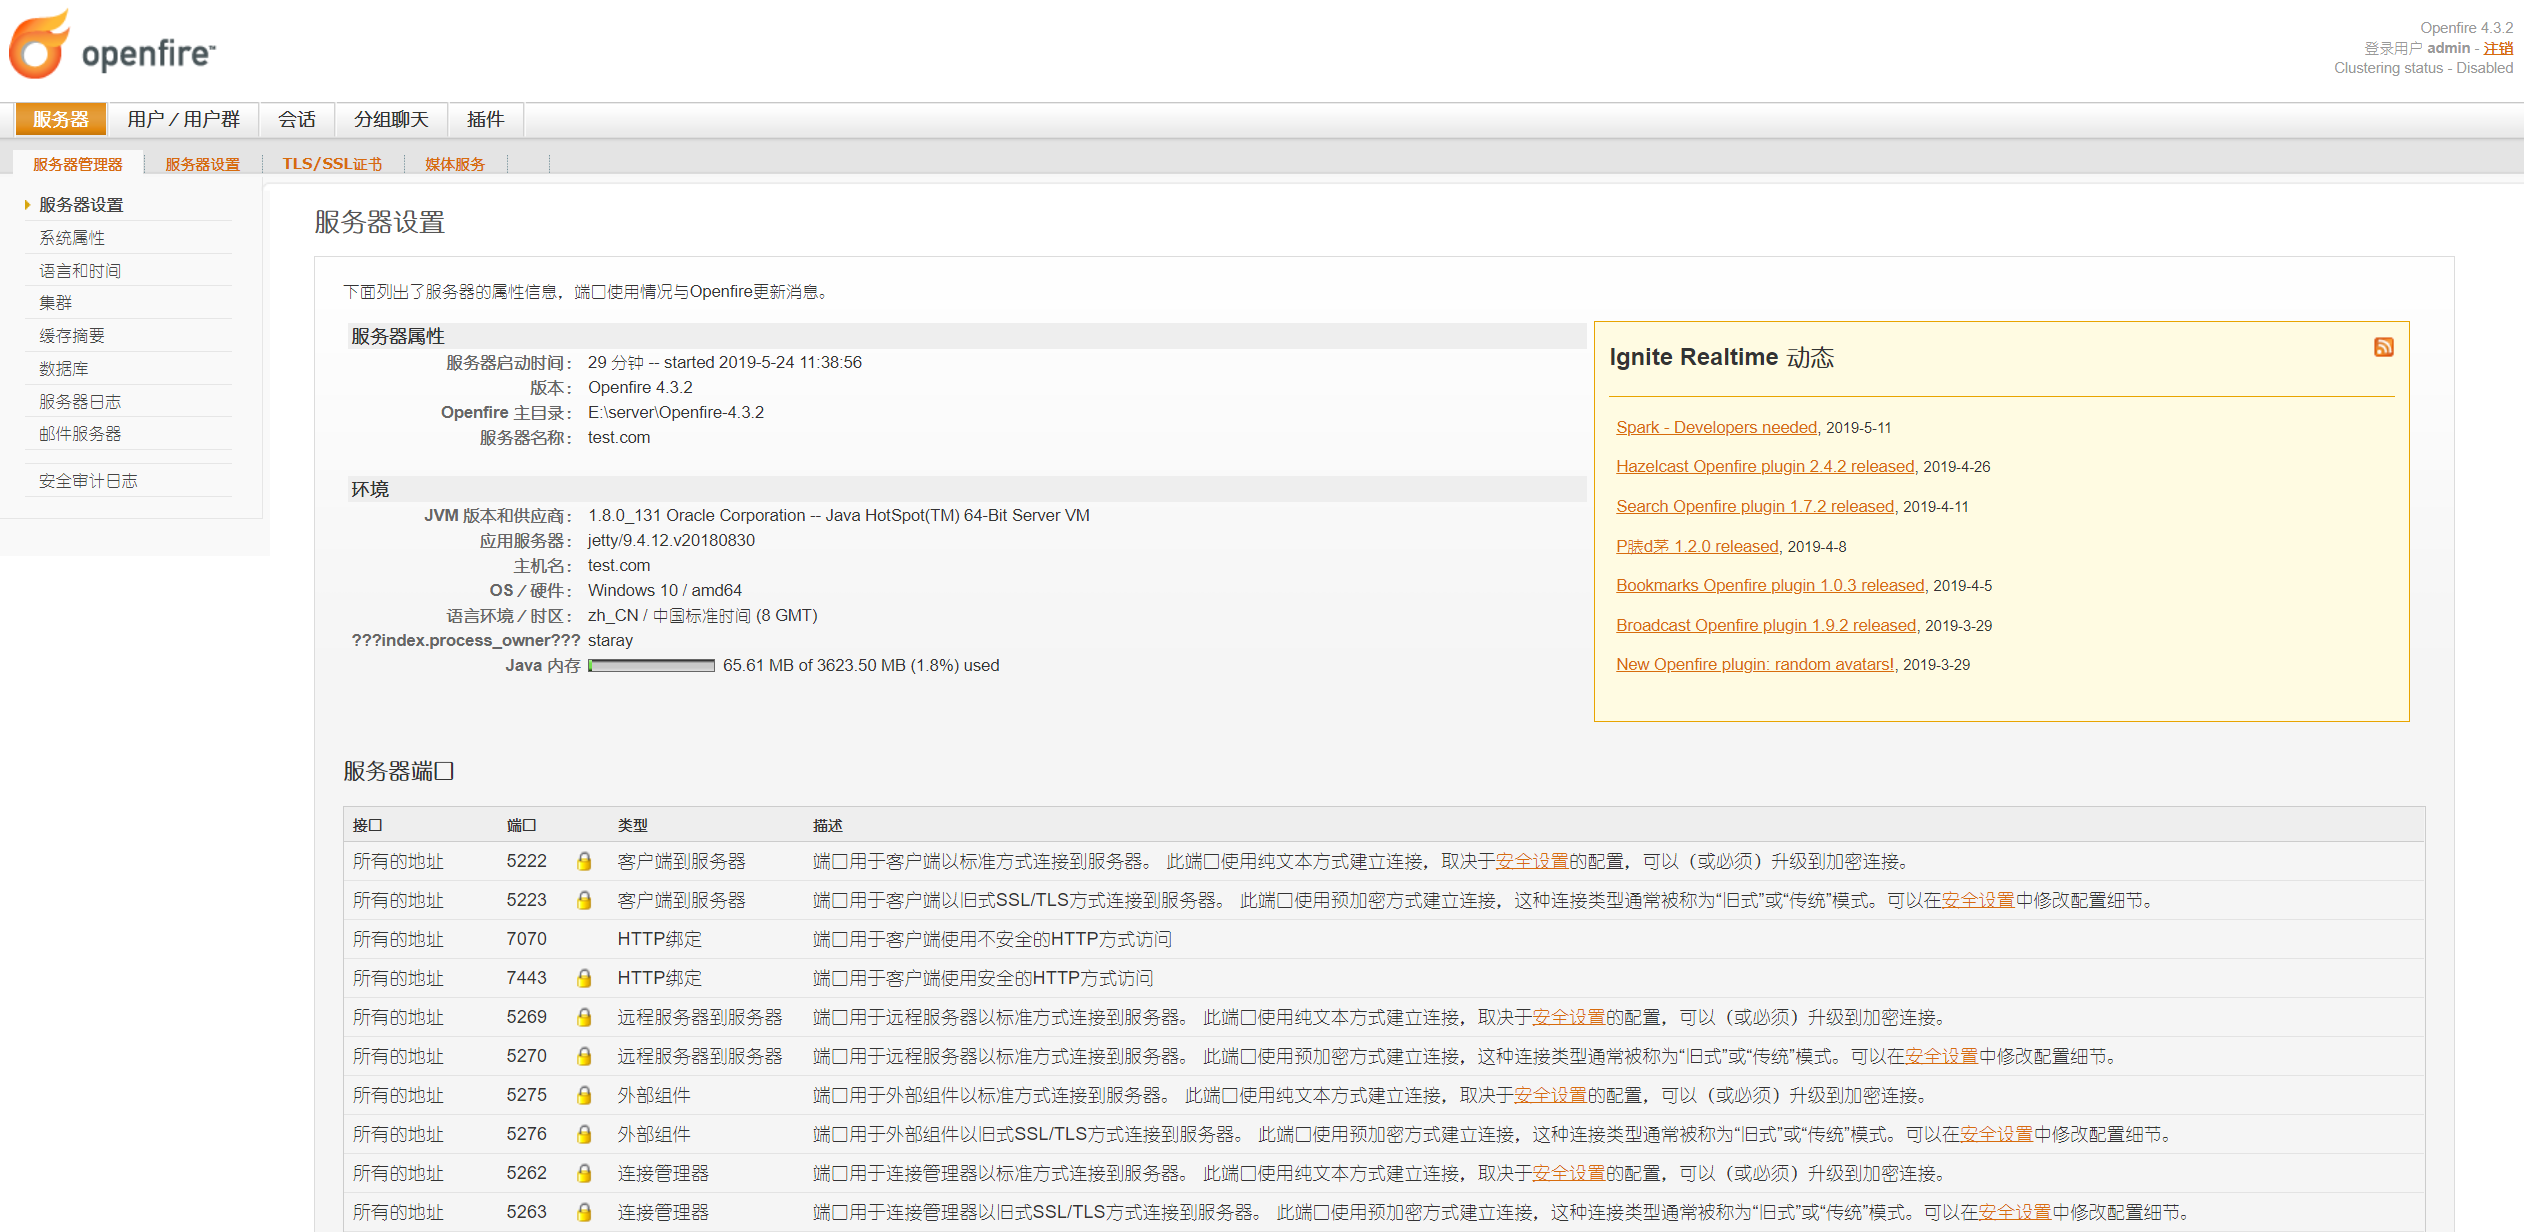Click the lock icon beside port 7443
2524x1232 pixels.
584,978
